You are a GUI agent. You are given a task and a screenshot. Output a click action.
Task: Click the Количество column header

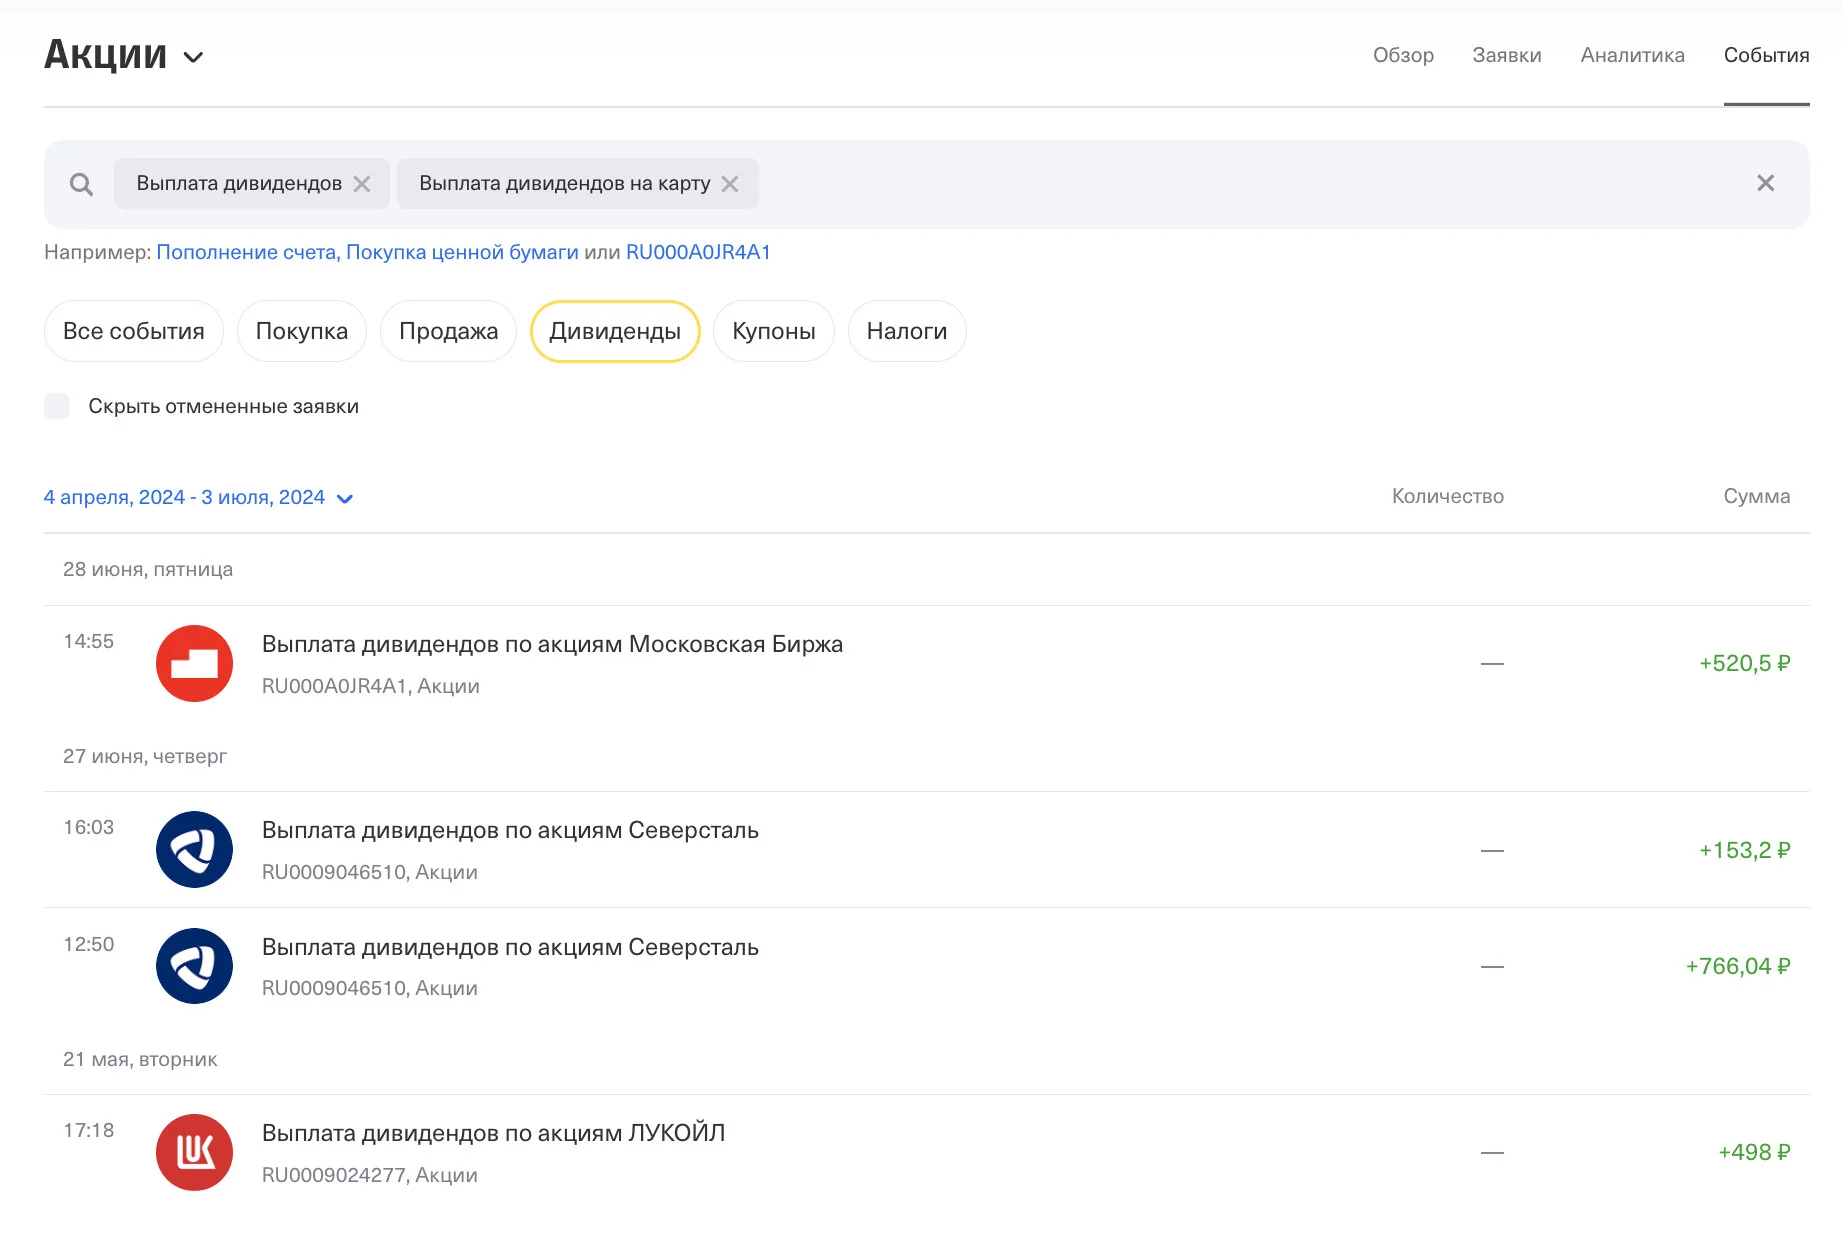pos(1448,496)
